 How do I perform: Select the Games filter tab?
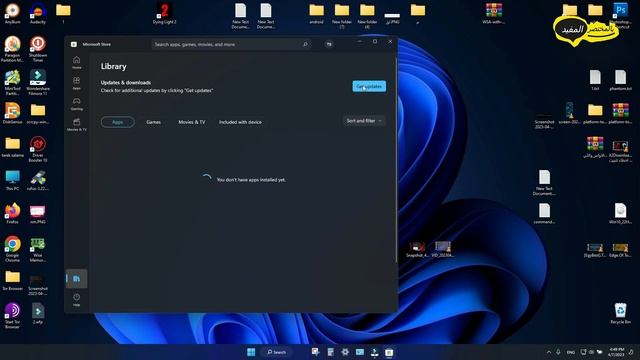[x=153, y=122]
